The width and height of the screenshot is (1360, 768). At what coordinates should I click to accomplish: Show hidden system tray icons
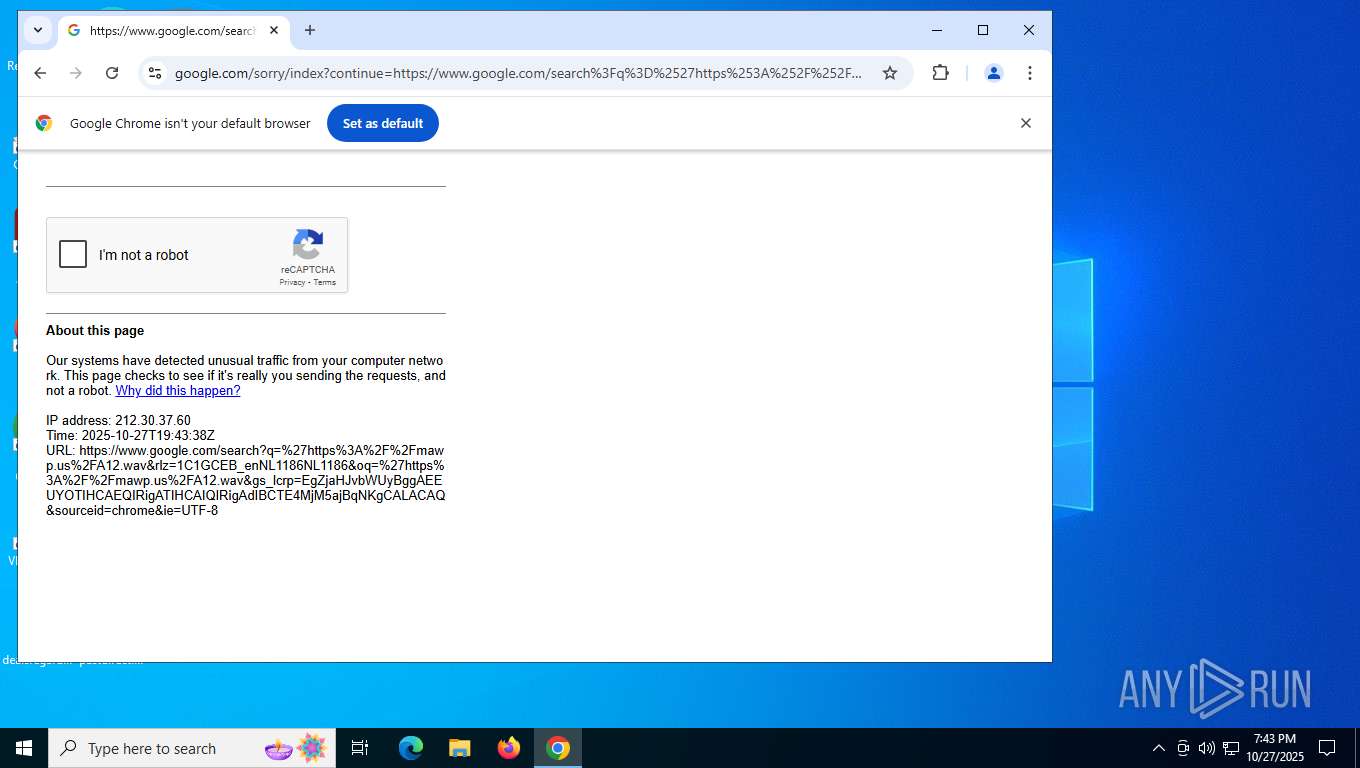tap(1159, 748)
